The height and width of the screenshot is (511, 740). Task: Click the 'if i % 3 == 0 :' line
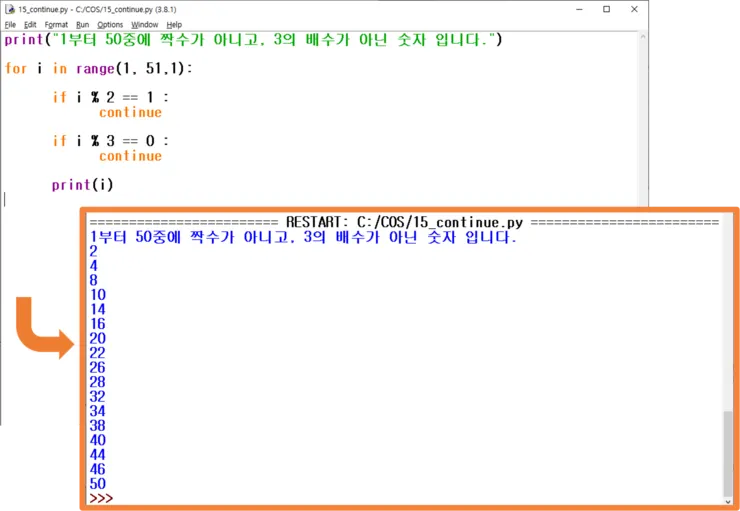(110, 141)
